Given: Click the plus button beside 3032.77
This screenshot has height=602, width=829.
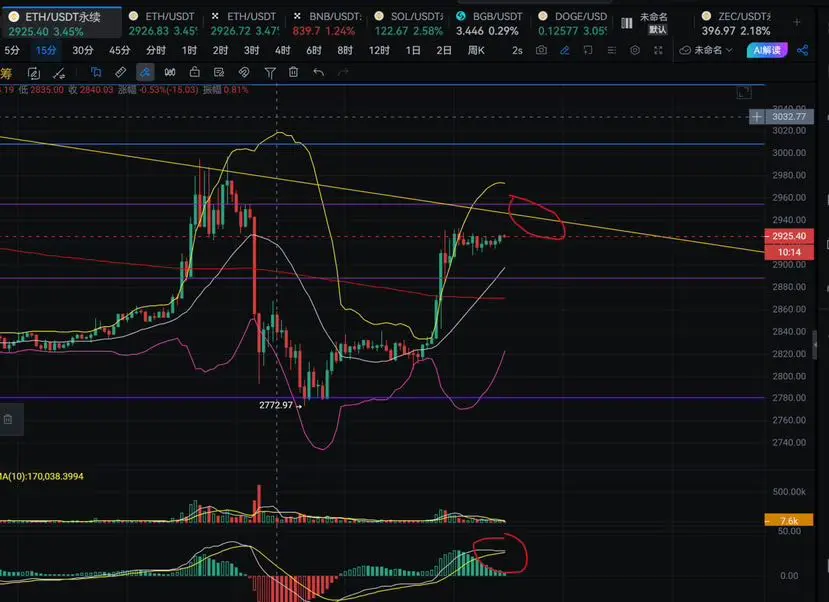Looking at the screenshot, I should (x=757, y=117).
